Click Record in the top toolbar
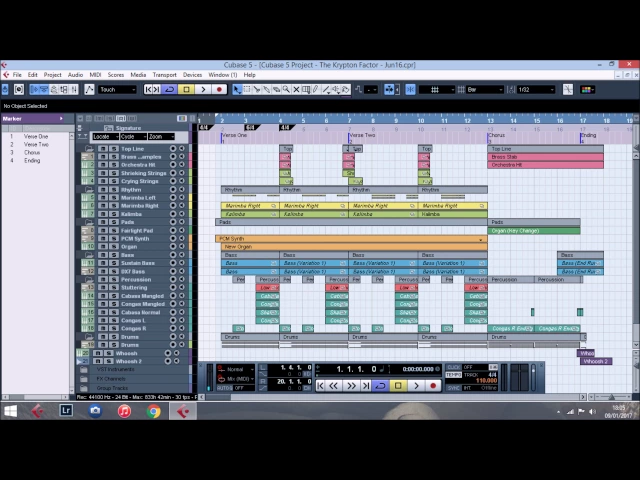Viewport: 640px width, 480px height. pos(219,89)
